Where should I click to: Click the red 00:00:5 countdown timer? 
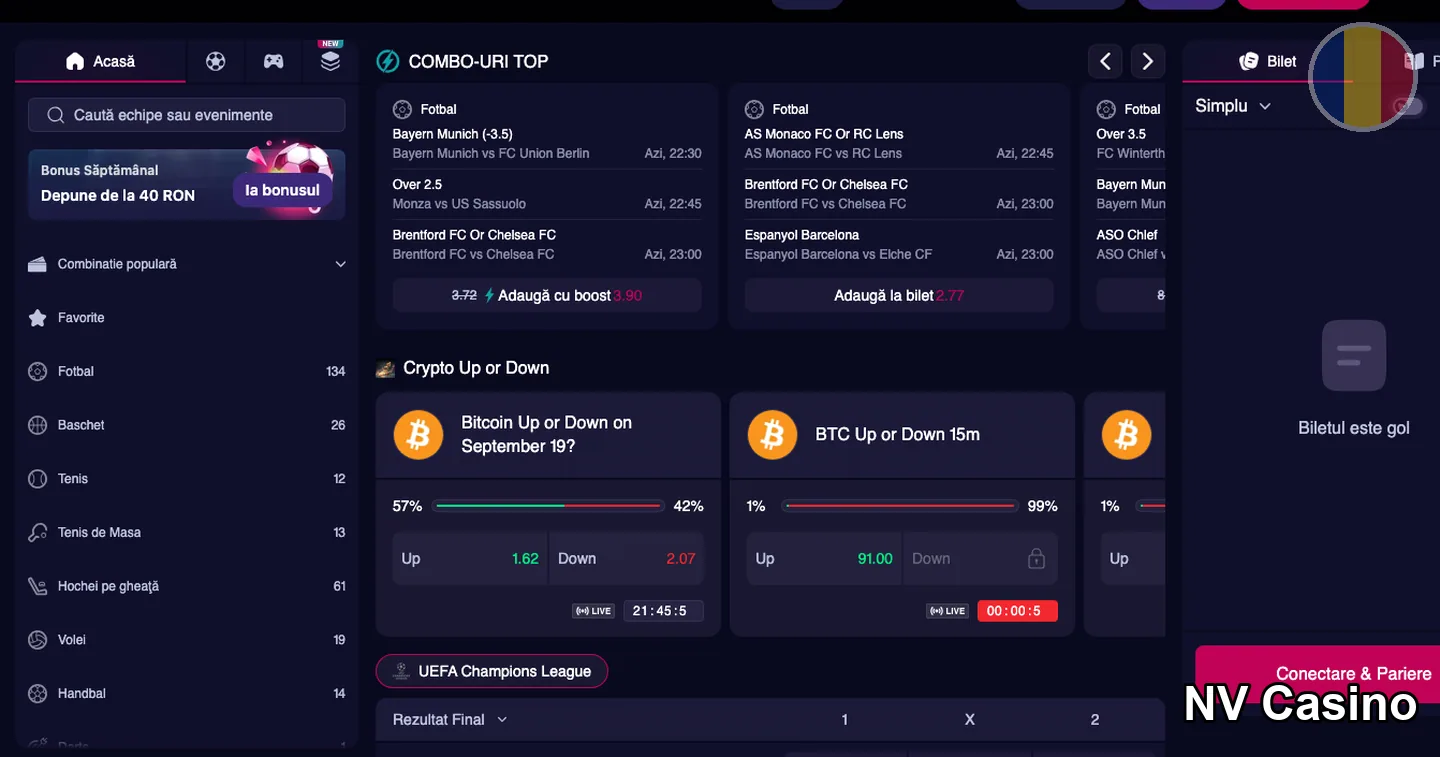pyautogui.click(x=1017, y=611)
